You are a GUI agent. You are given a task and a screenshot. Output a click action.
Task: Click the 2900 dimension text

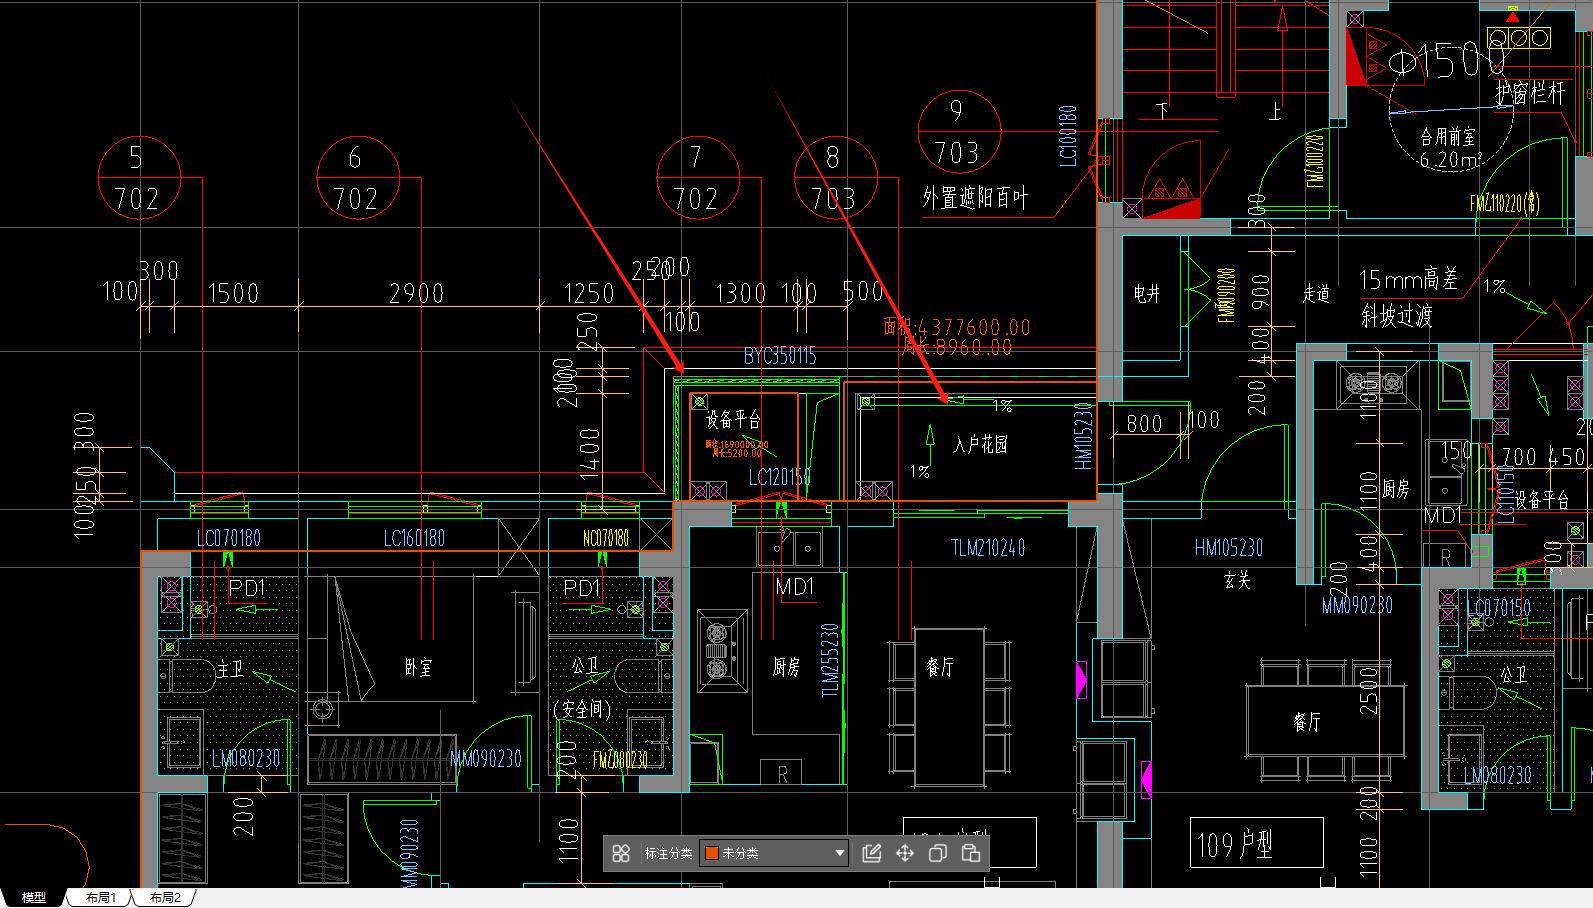417,293
